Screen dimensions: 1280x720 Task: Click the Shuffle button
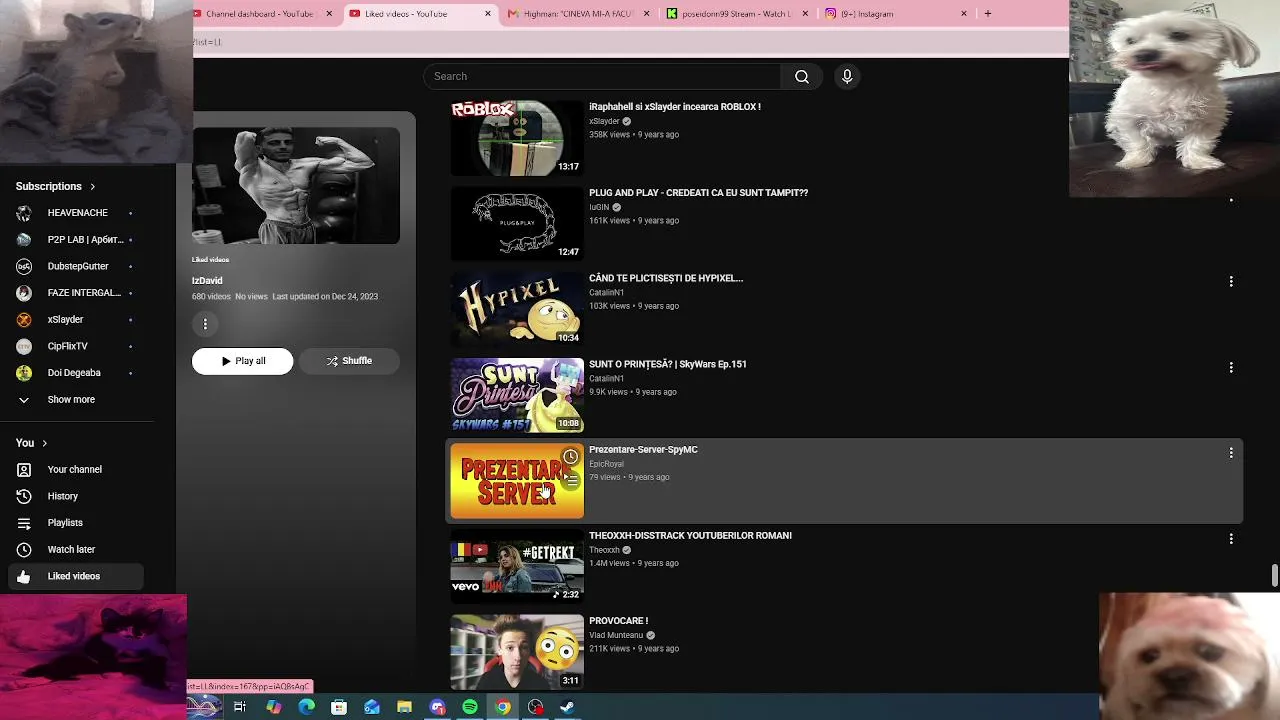349,361
